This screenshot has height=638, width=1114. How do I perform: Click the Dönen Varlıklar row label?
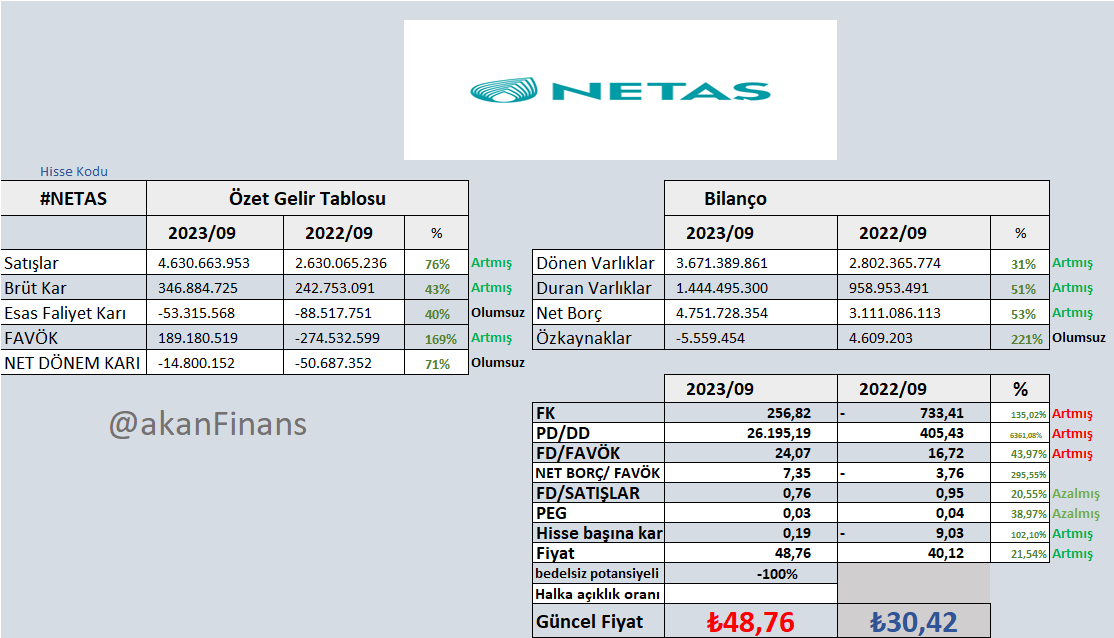pos(598,263)
